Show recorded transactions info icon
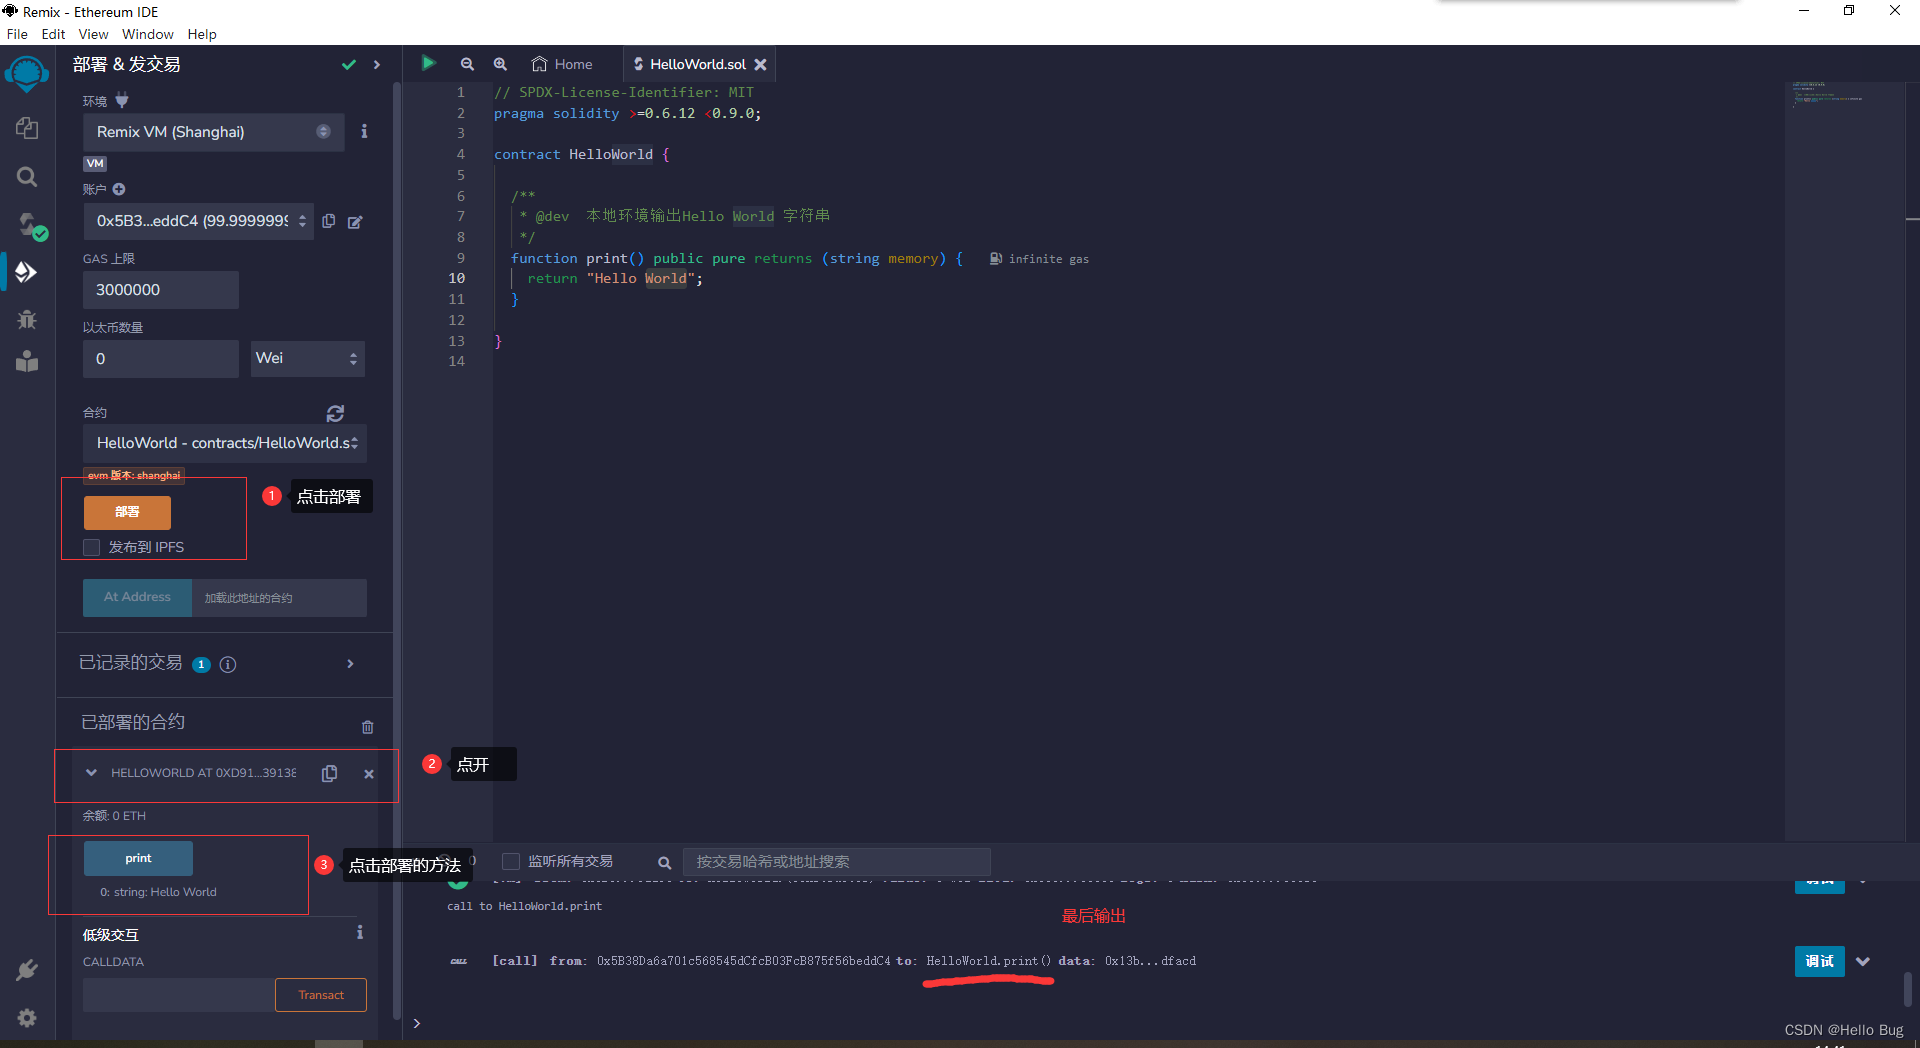The height and width of the screenshot is (1048, 1920). [x=228, y=664]
